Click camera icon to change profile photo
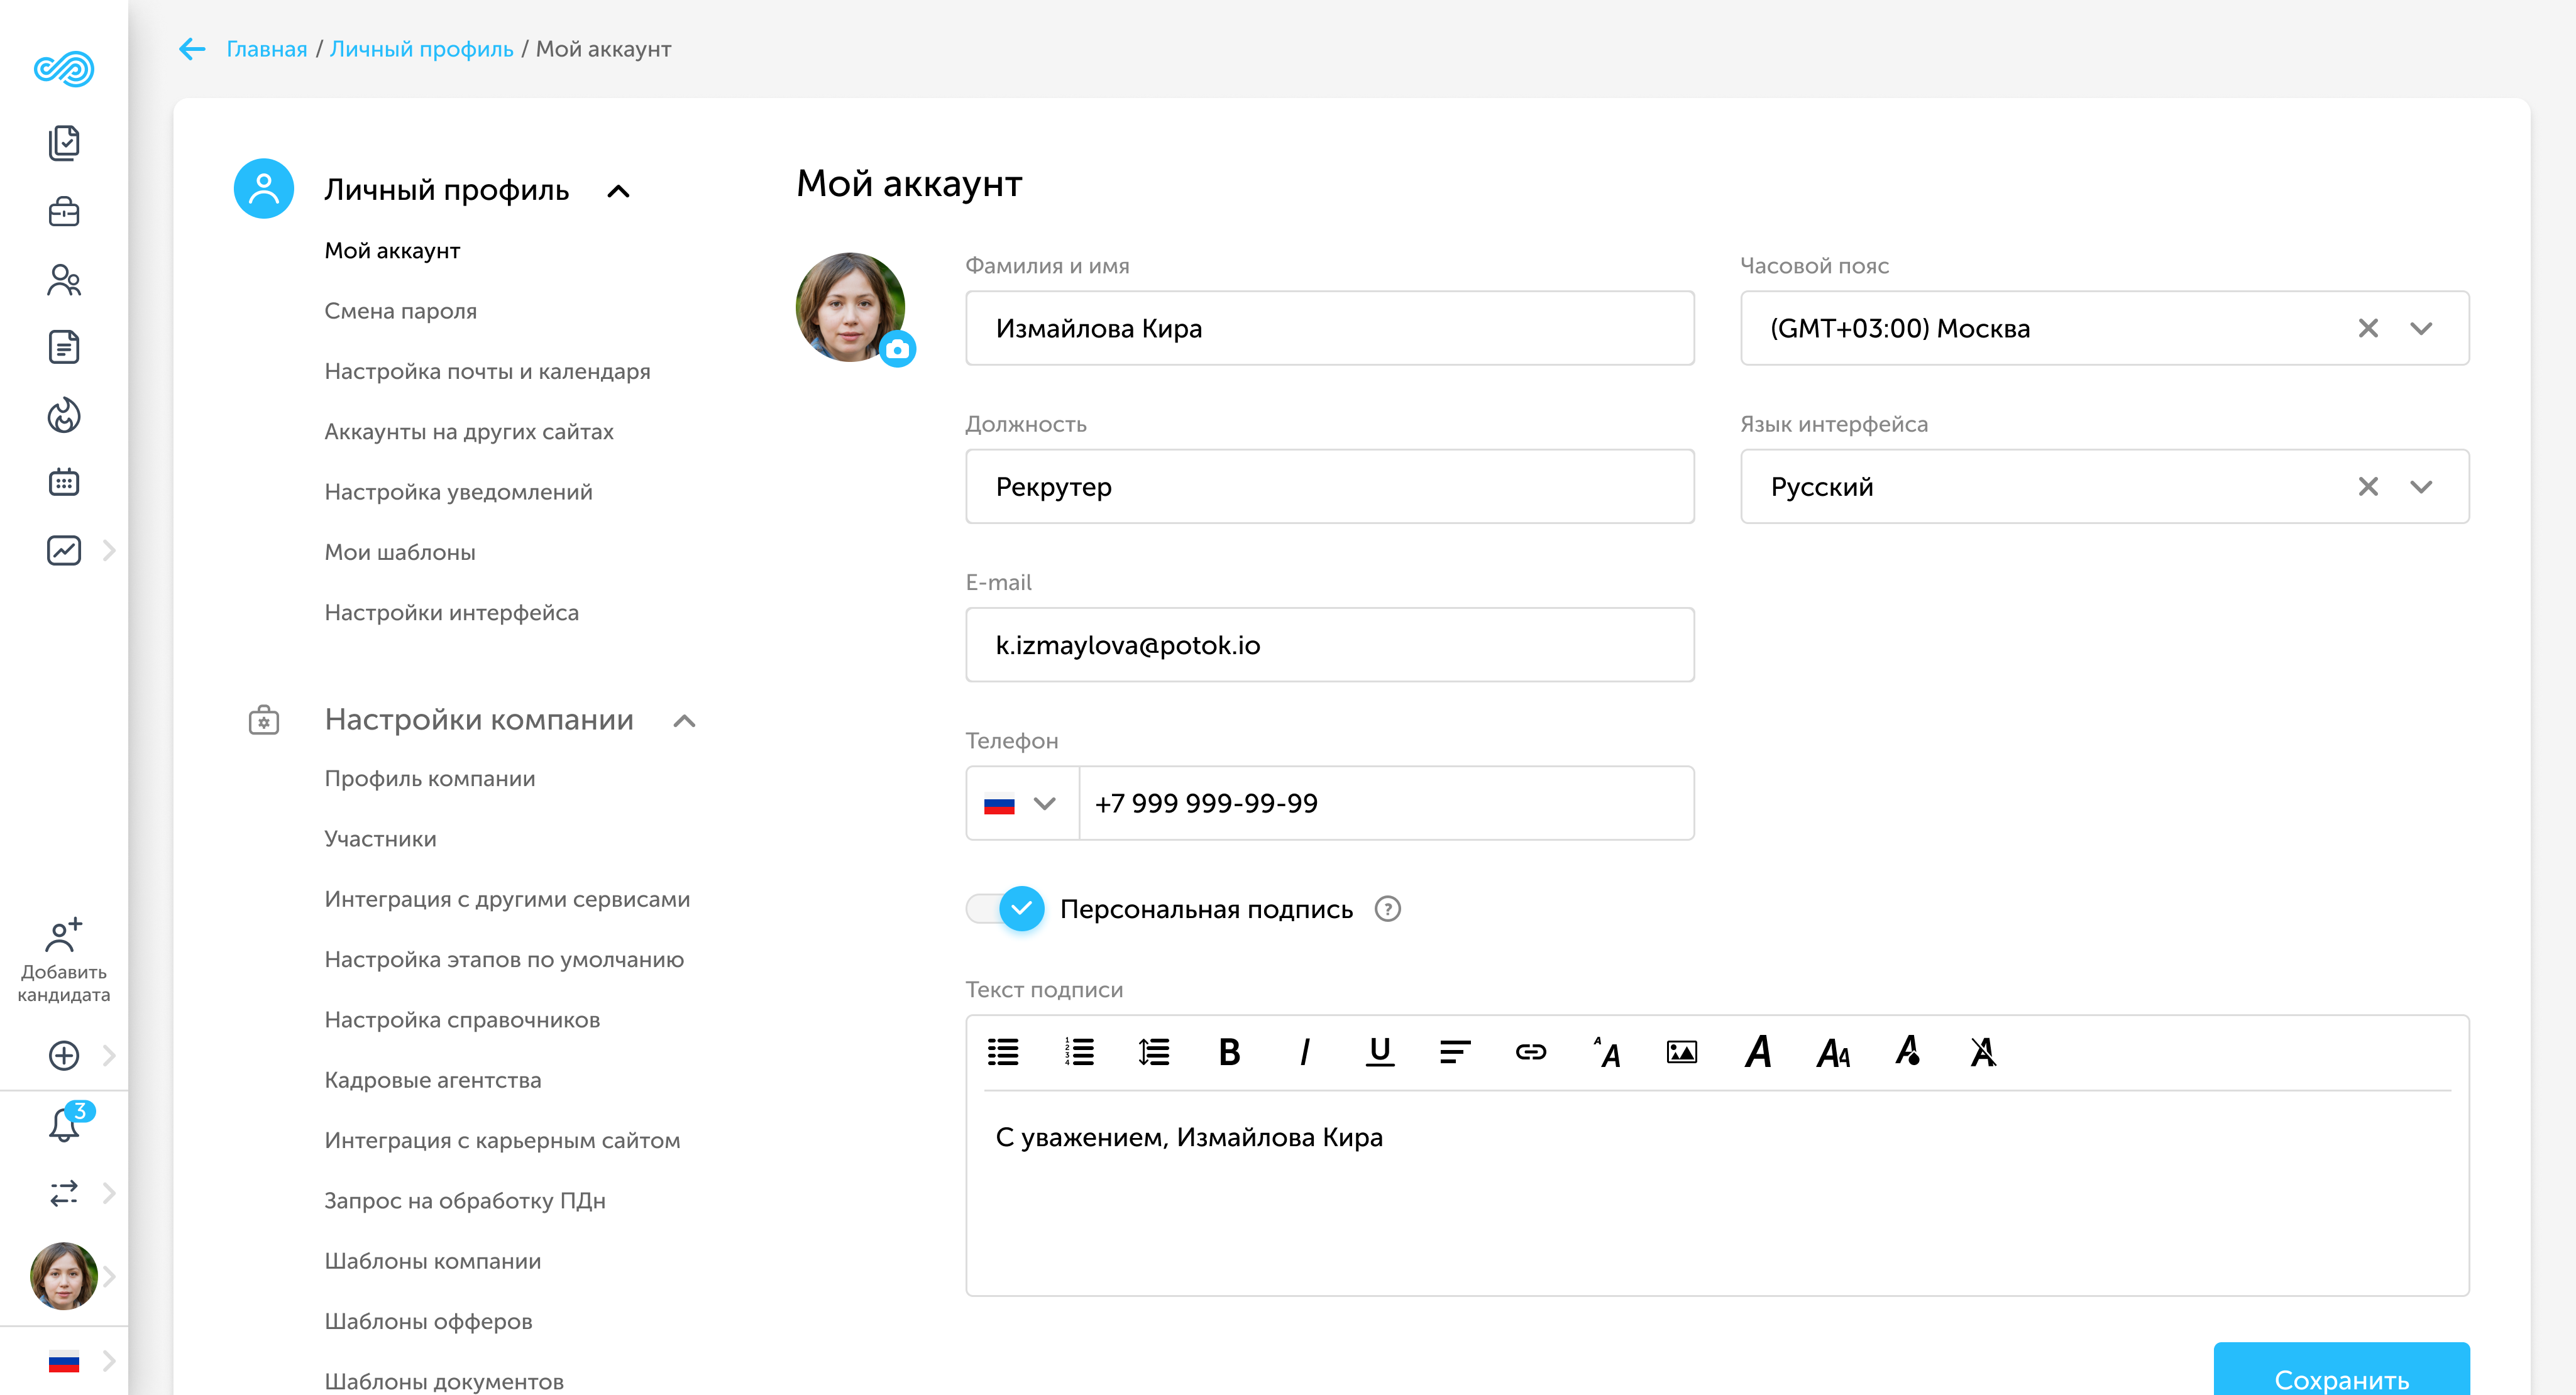The image size is (2576, 1395). (897, 349)
